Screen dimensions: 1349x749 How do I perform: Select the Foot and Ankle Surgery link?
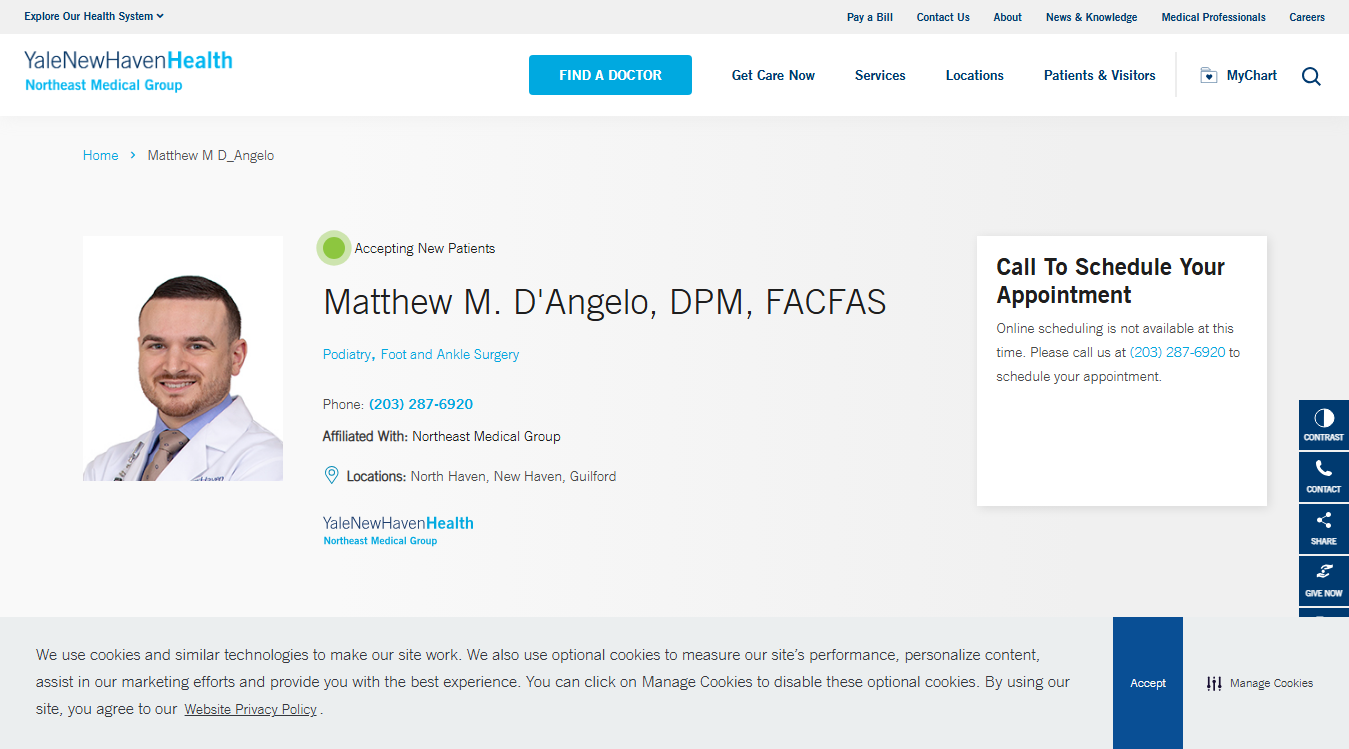pyautogui.click(x=450, y=354)
